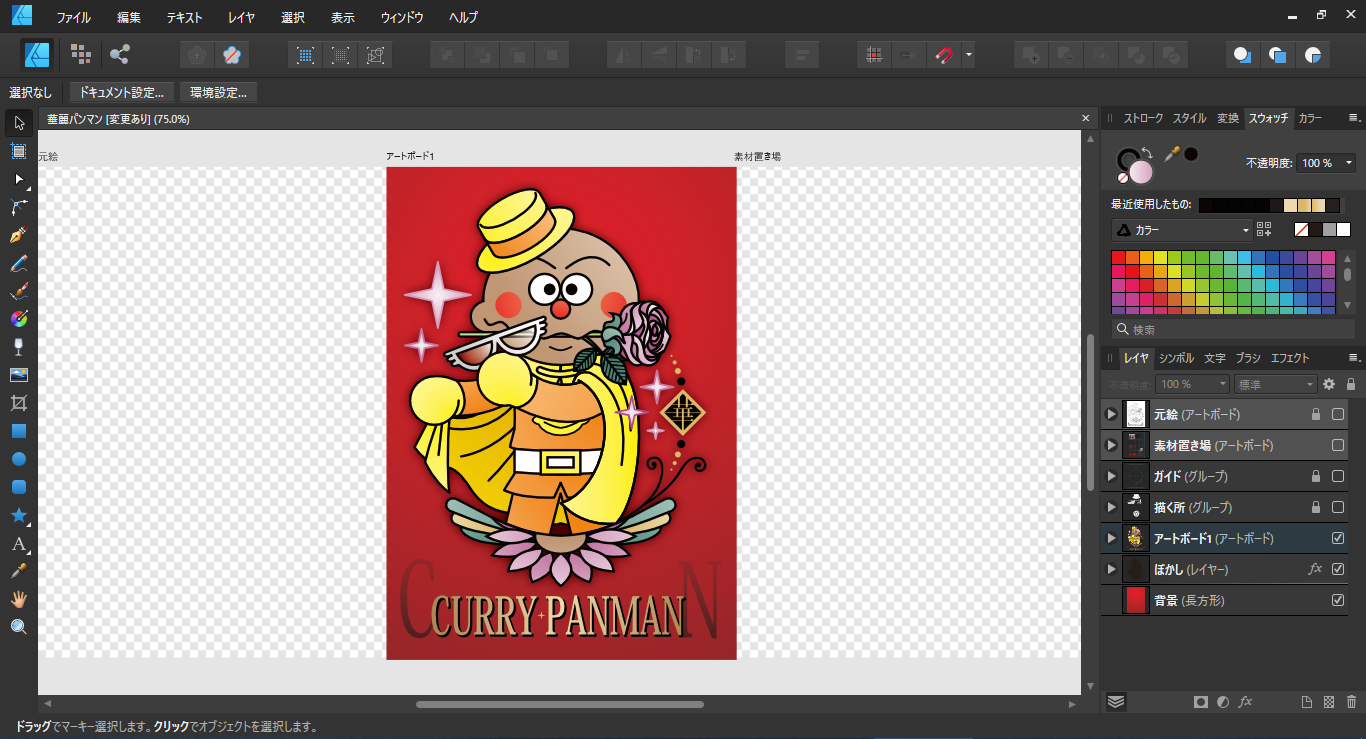Image resolution: width=1366 pixels, height=739 pixels.
Task: Open the レイヤ menu in menu bar
Action: (x=241, y=17)
